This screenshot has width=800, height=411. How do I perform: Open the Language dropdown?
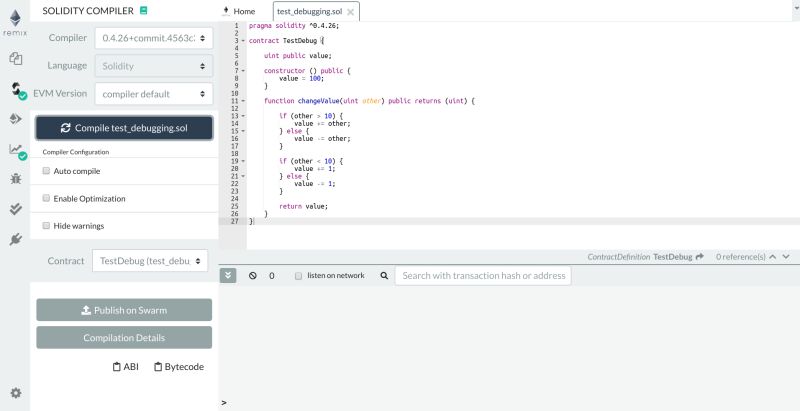tap(154, 66)
